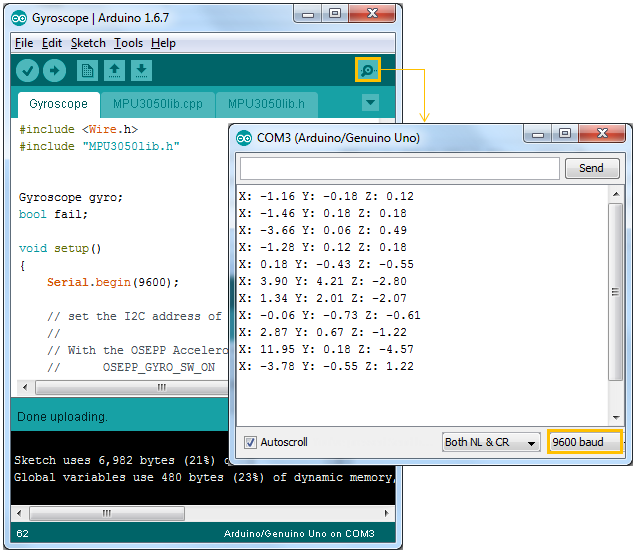Open the 9600 baud rate dropdown
Screen dimensions: 636x552
pyautogui.click(x=584, y=442)
